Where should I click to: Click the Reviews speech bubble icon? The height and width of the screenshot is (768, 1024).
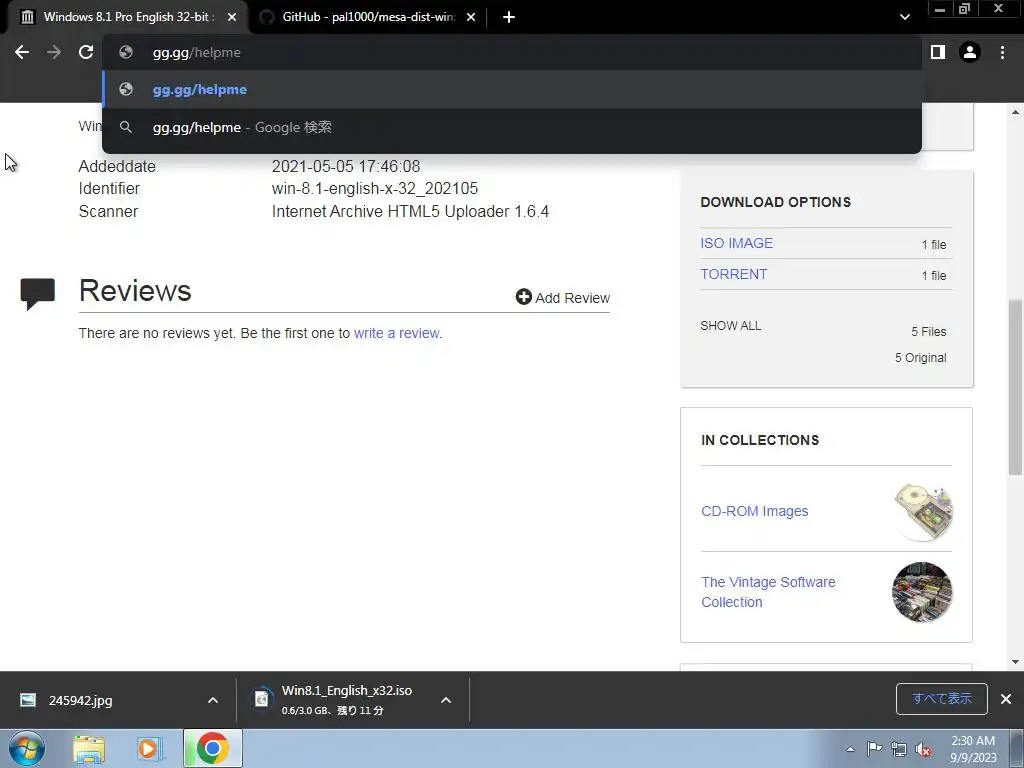37,294
